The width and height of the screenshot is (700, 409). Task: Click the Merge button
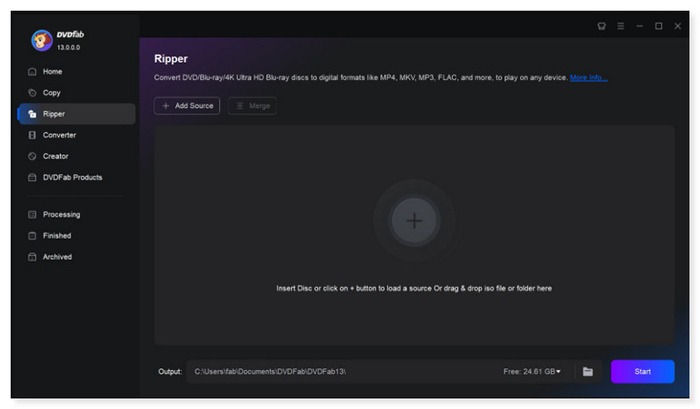[252, 106]
